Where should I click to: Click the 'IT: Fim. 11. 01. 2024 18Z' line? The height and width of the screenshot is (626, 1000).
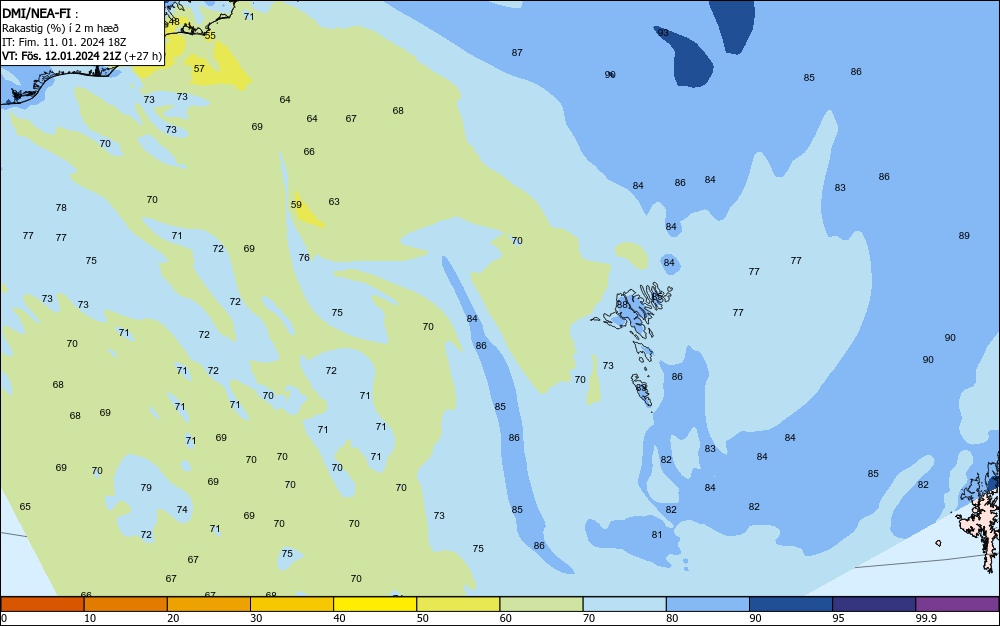coord(64,42)
